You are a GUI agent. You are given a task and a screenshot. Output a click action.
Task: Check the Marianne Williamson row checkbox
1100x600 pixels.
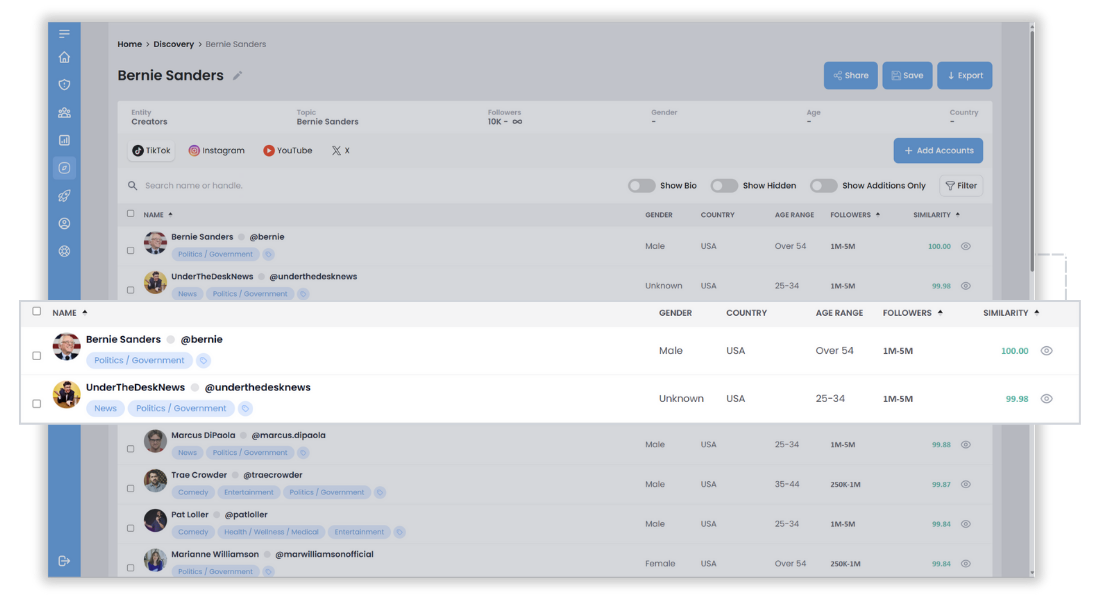click(x=130, y=568)
